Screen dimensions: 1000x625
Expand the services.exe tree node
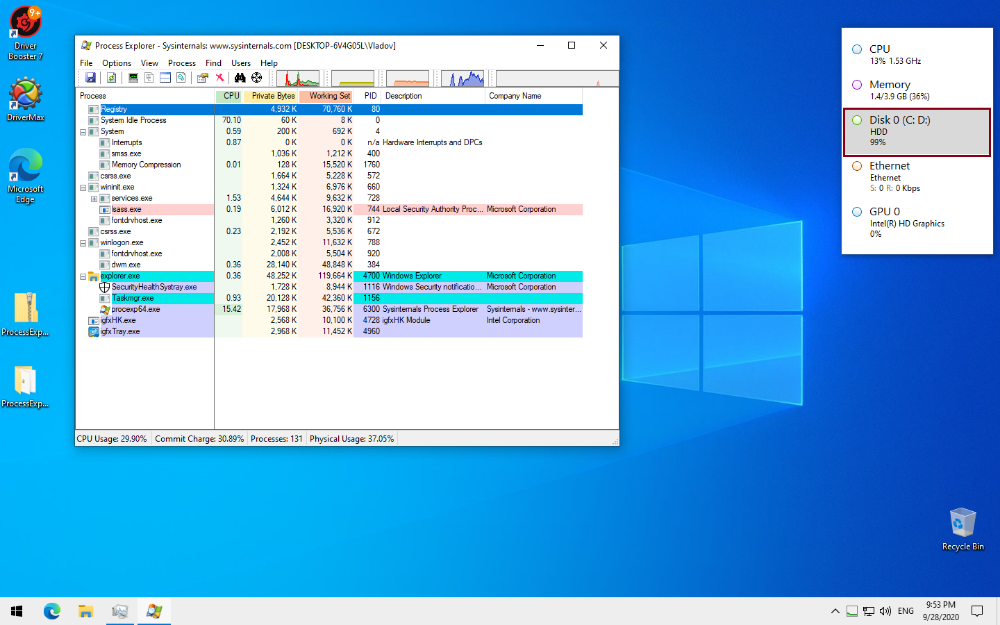tap(94, 199)
